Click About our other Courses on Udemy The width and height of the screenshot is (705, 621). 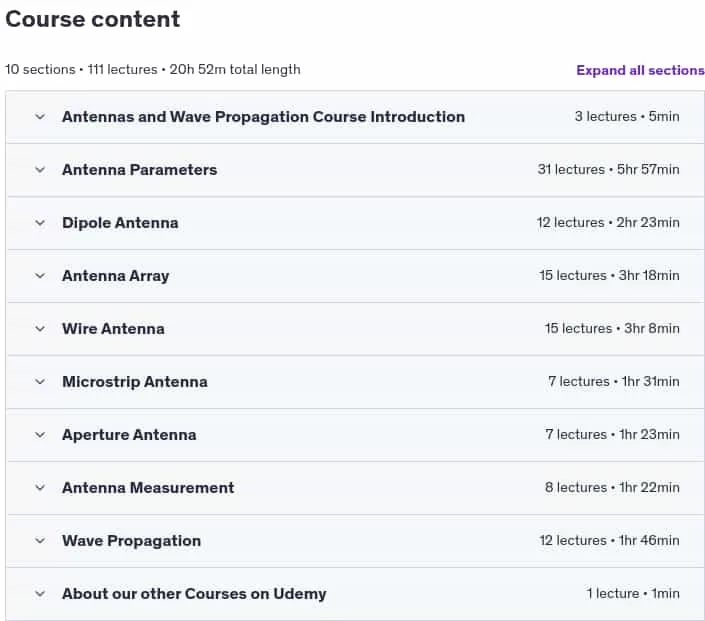pos(194,594)
